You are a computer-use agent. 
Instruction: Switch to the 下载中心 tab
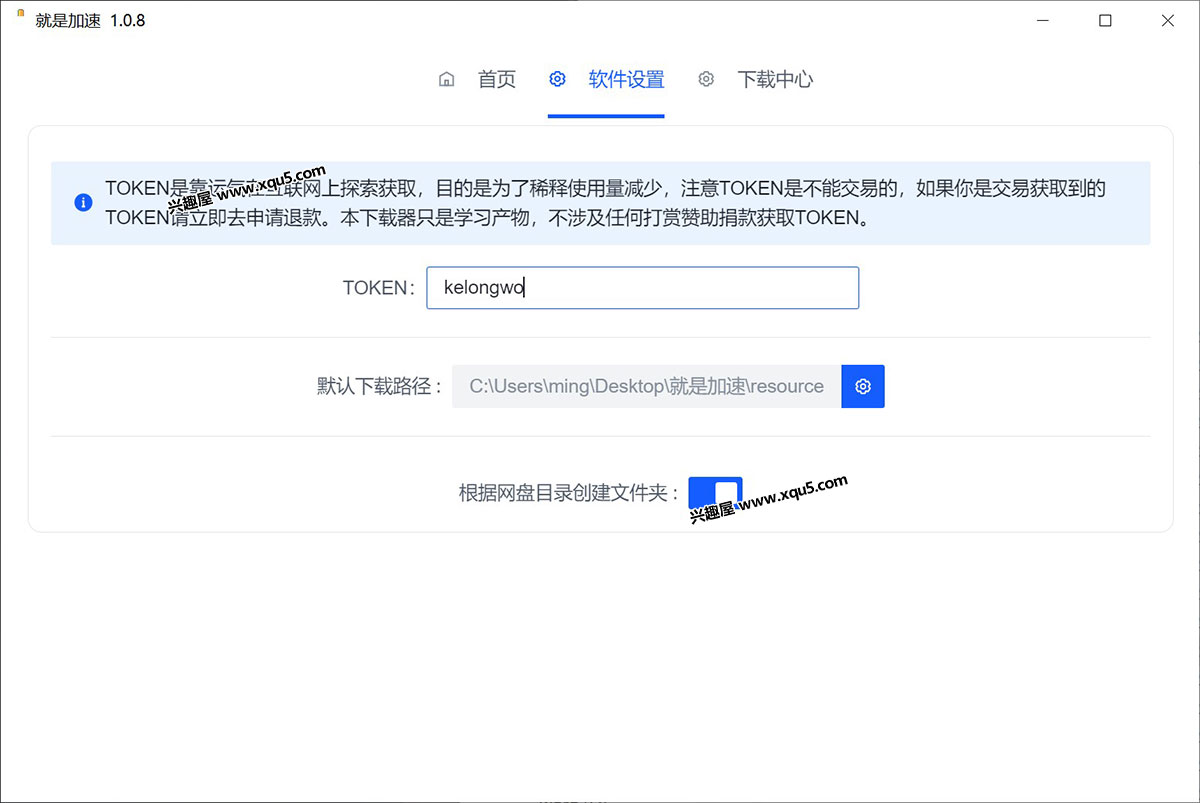775,80
